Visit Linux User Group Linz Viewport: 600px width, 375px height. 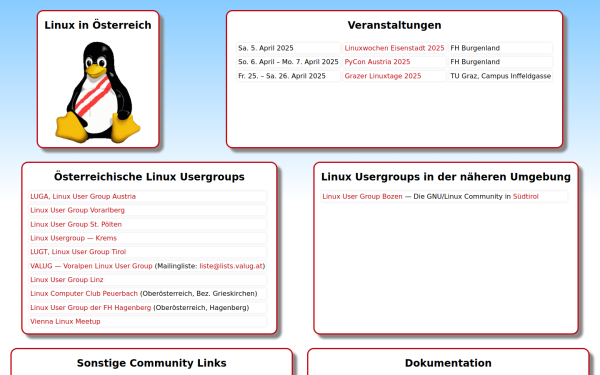[x=67, y=280]
